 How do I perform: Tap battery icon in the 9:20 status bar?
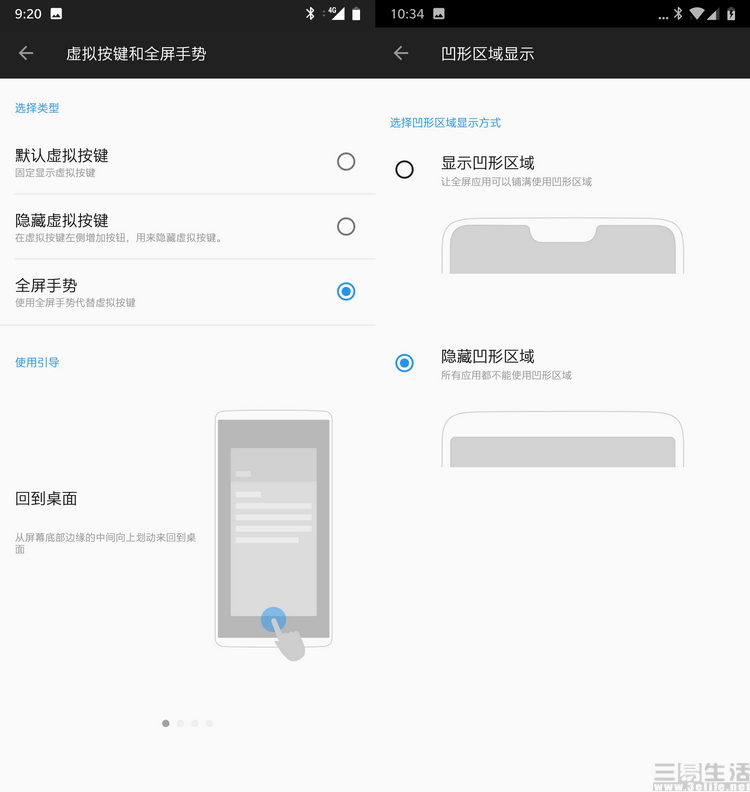[x=356, y=14]
